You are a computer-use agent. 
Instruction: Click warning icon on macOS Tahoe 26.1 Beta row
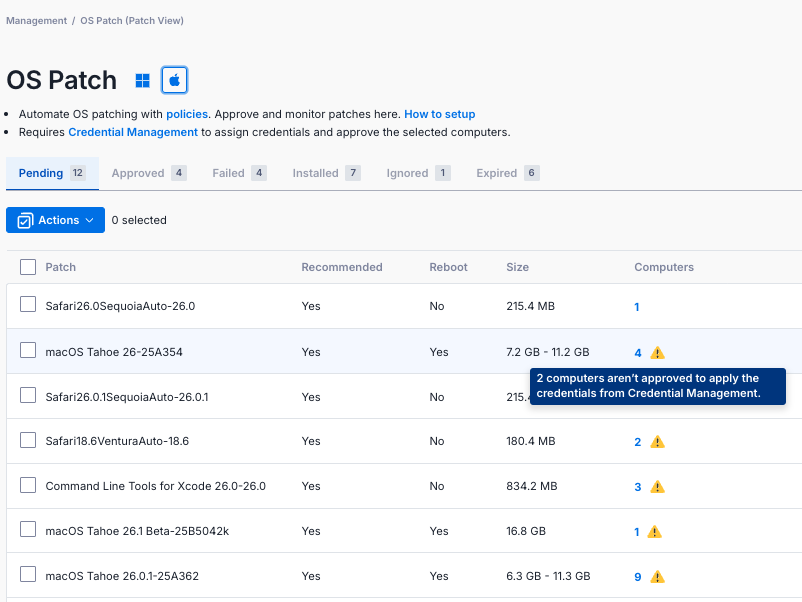pyautogui.click(x=654, y=531)
